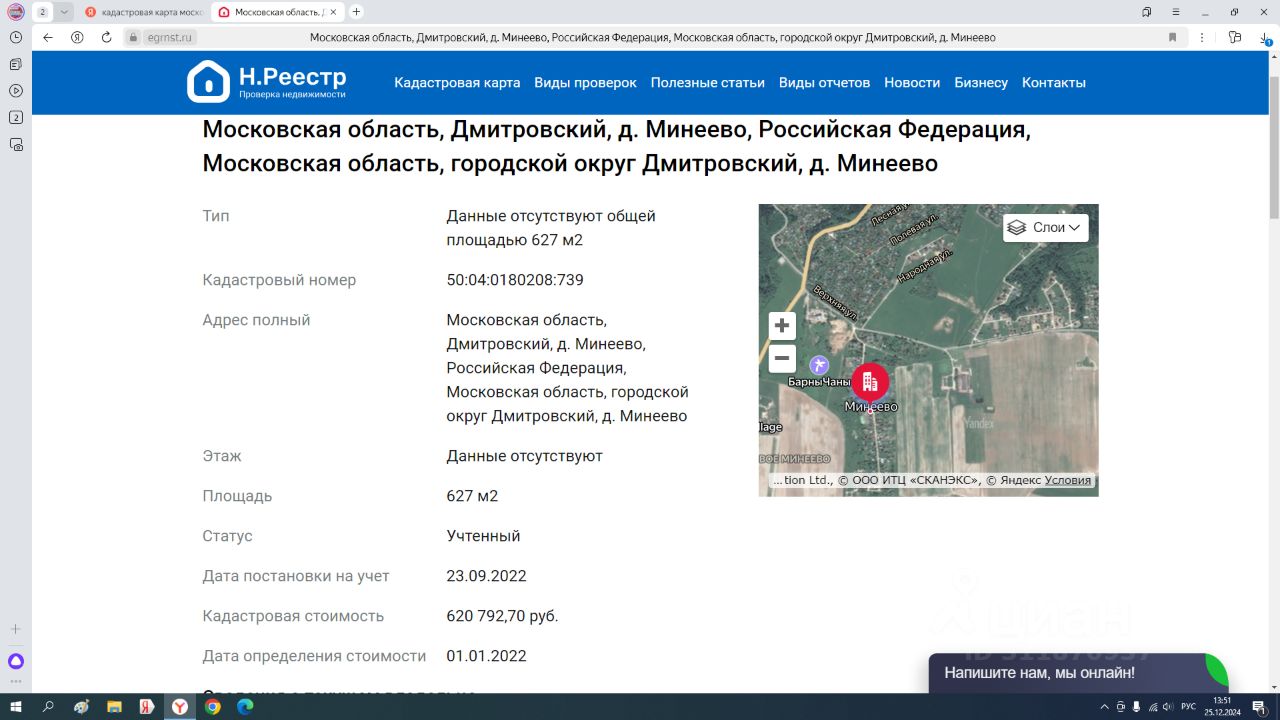Go back to the previous page
This screenshot has height=720, width=1280.
48,38
